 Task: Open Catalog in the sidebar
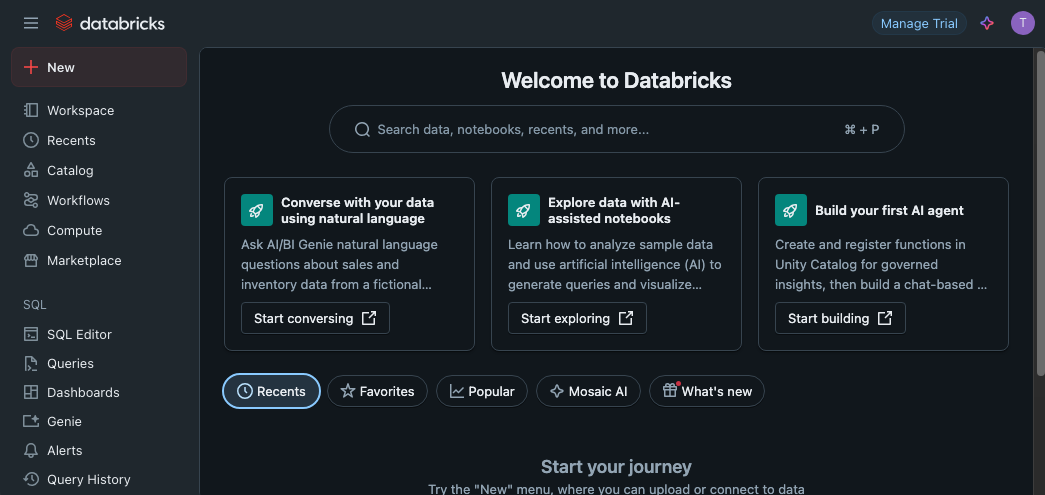(x=70, y=171)
